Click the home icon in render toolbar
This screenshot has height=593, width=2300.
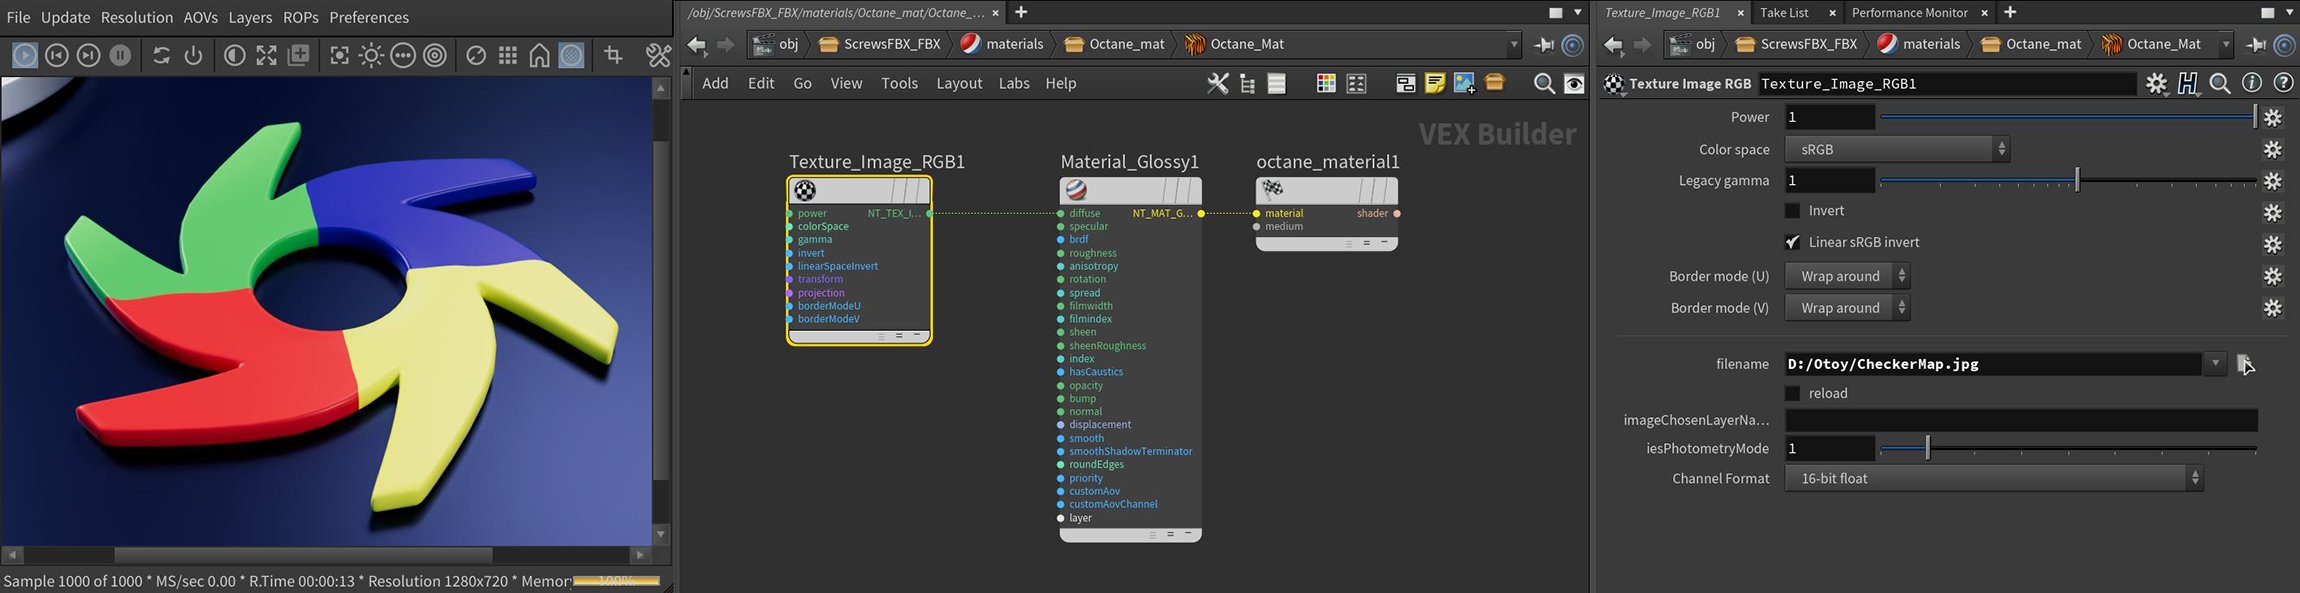click(x=539, y=56)
